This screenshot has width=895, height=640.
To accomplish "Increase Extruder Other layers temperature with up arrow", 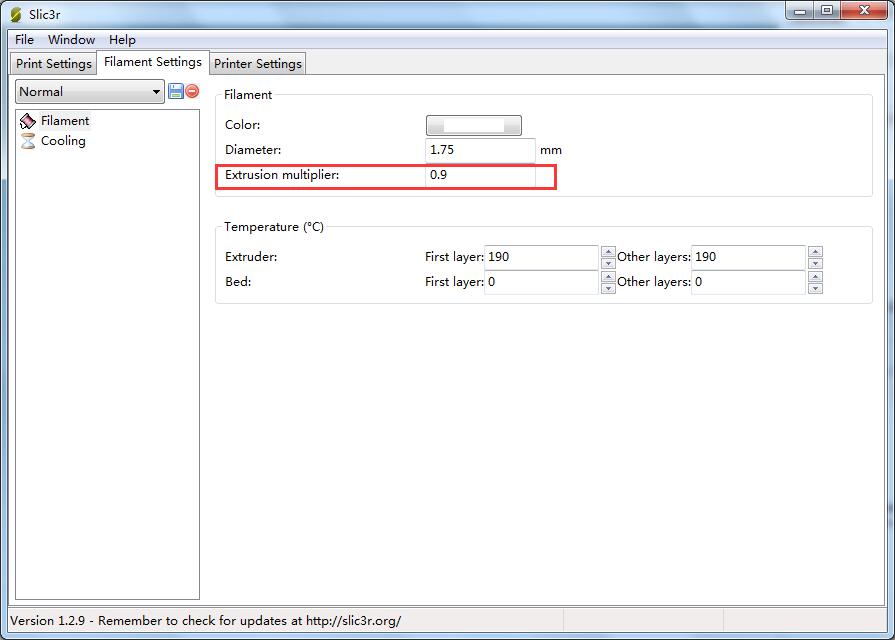I will (816, 252).
